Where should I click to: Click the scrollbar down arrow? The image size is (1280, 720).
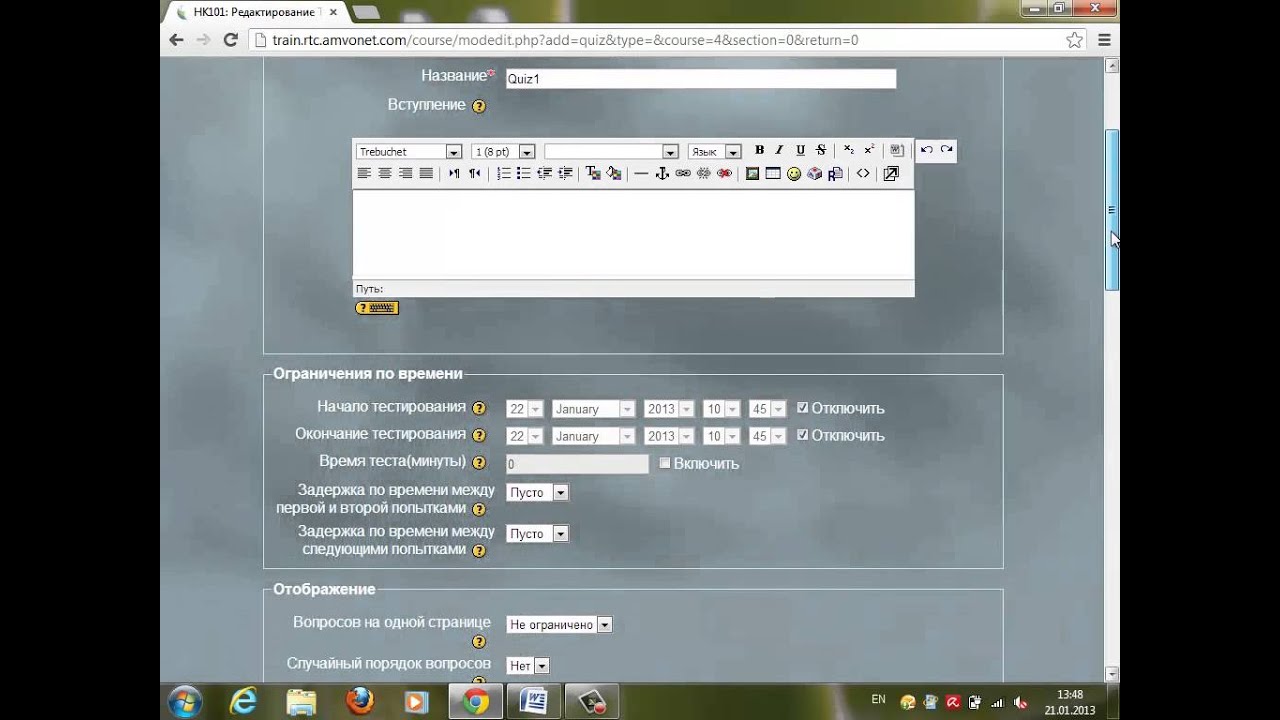pyautogui.click(x=1111, y=675)
